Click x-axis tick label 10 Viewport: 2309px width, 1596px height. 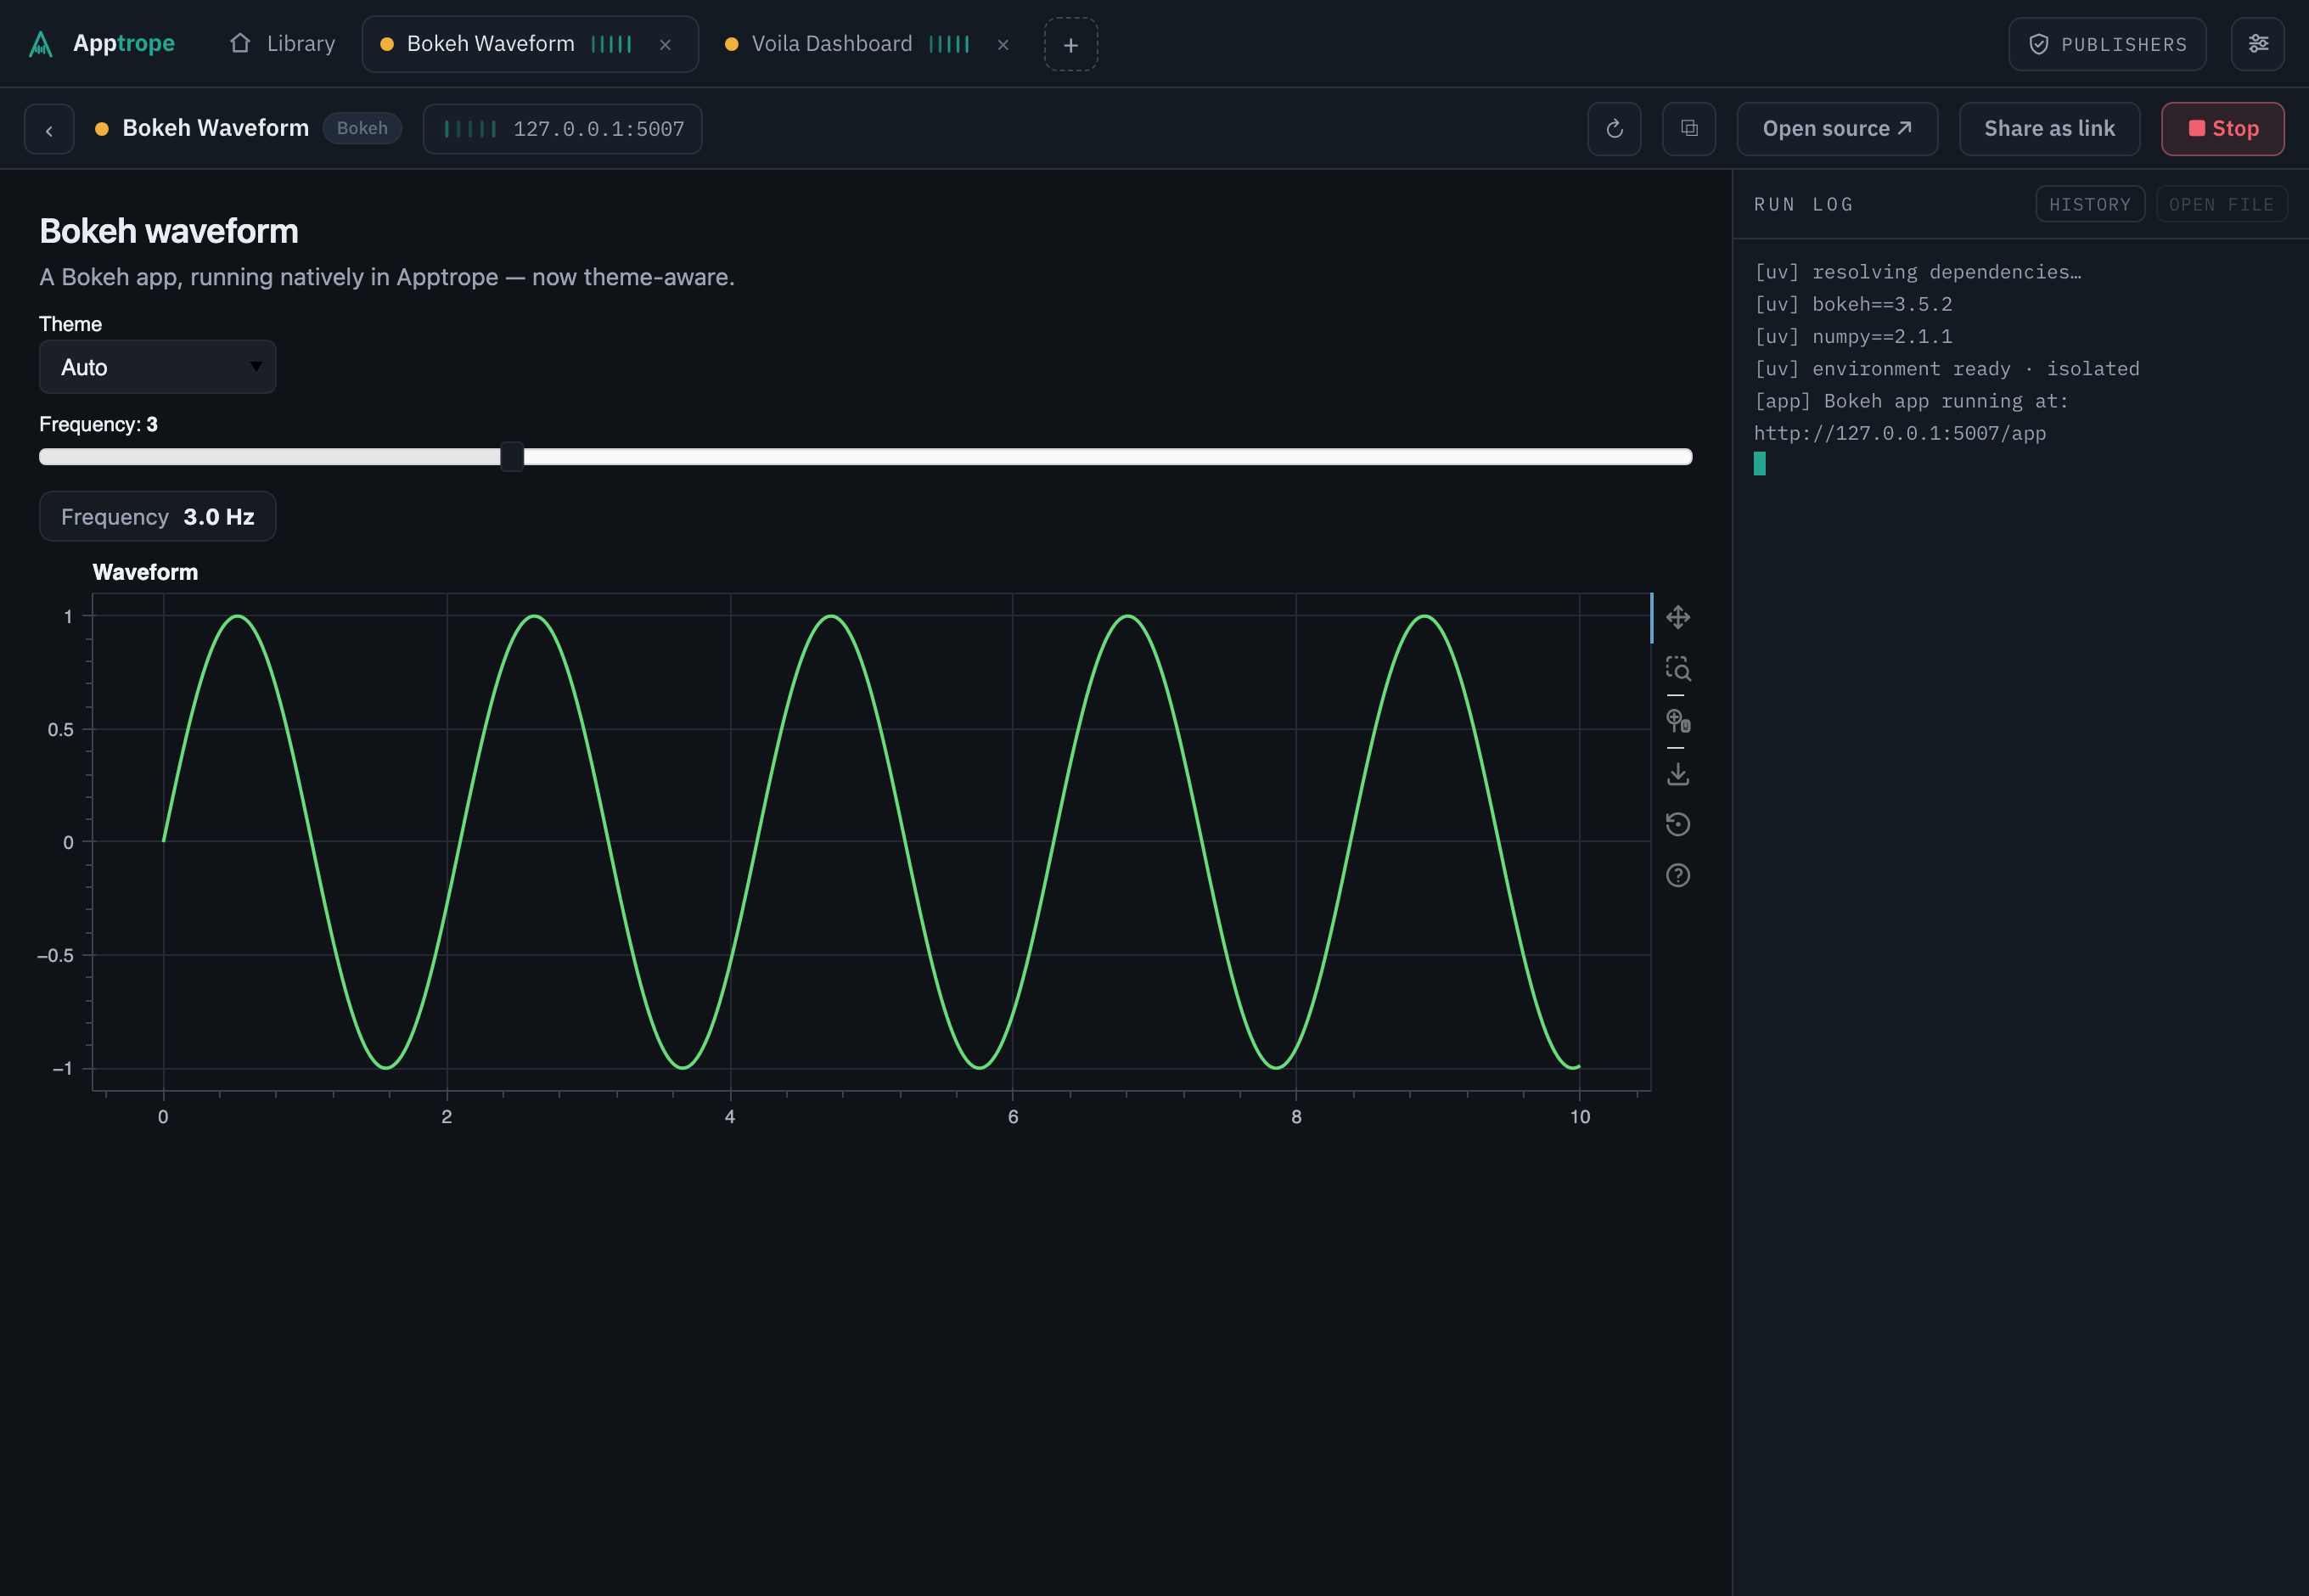pos(1580,1117)
